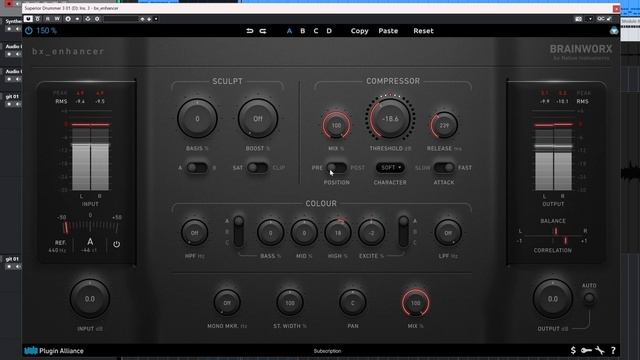Open the Native Instruments icon at top right
This screenshot has width=640, height=360.
coord(614,31)
